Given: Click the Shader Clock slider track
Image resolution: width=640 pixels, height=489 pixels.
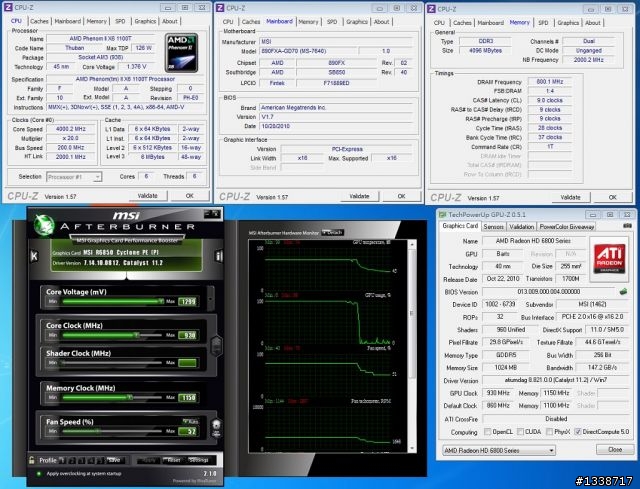Looking at the screenshot, I should click(112, 362).
